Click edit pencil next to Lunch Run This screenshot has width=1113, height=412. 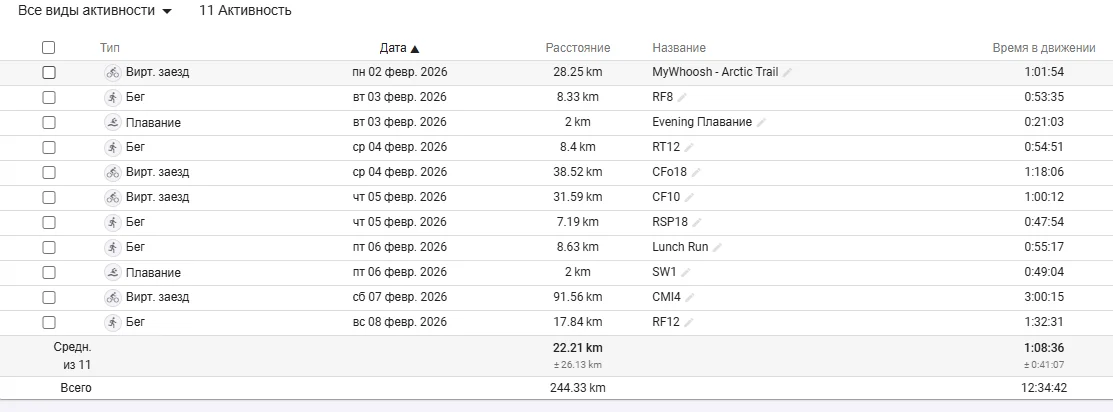[718, 247]
